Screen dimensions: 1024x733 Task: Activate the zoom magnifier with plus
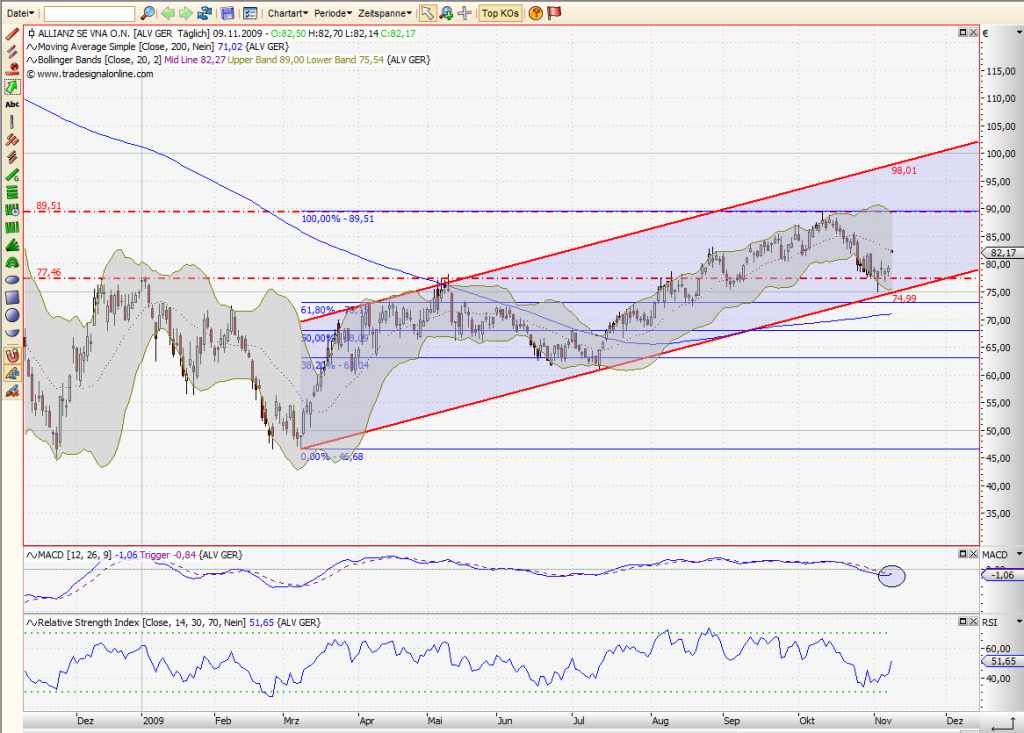446,12
